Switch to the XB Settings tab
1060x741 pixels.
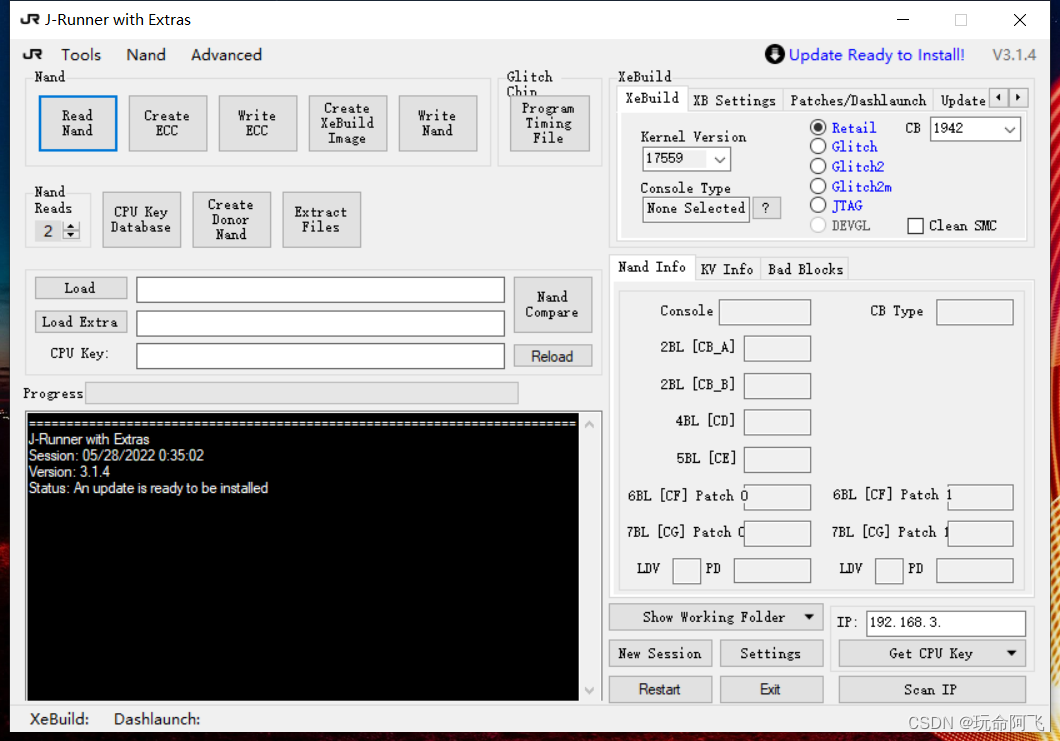click(734, 101)
